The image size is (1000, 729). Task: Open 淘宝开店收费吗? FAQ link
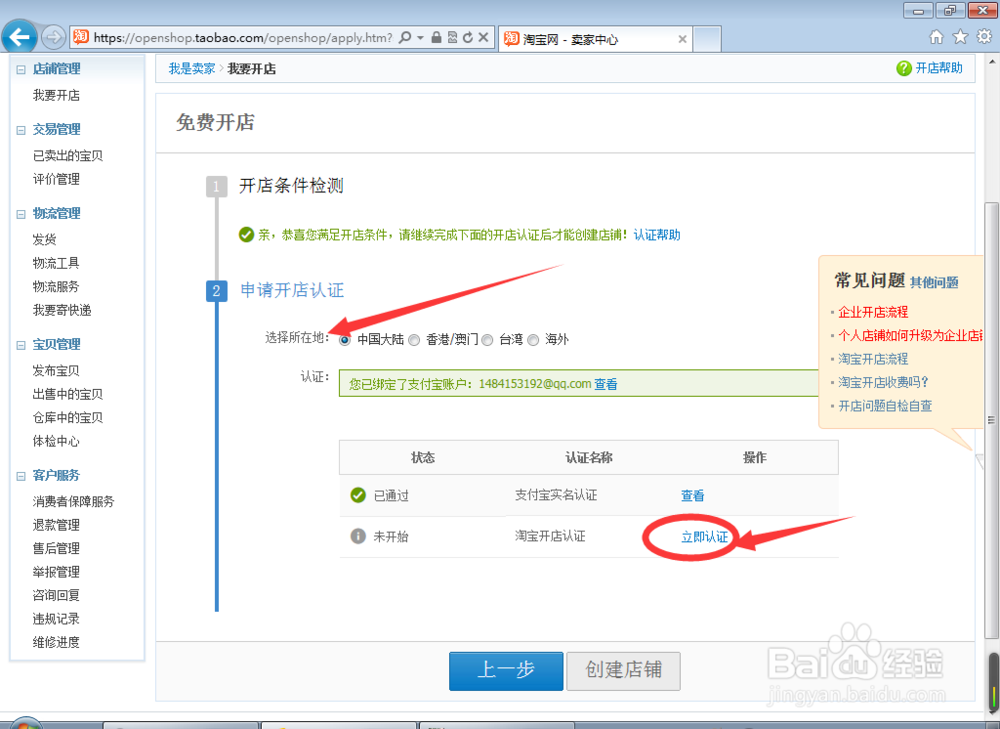tap(883, 382)
